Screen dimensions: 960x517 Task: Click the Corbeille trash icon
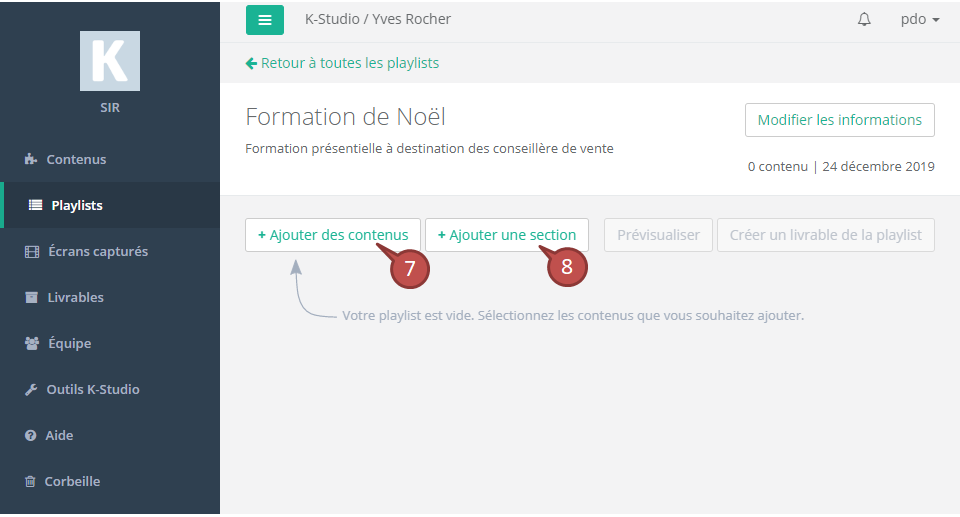(31, 481)
